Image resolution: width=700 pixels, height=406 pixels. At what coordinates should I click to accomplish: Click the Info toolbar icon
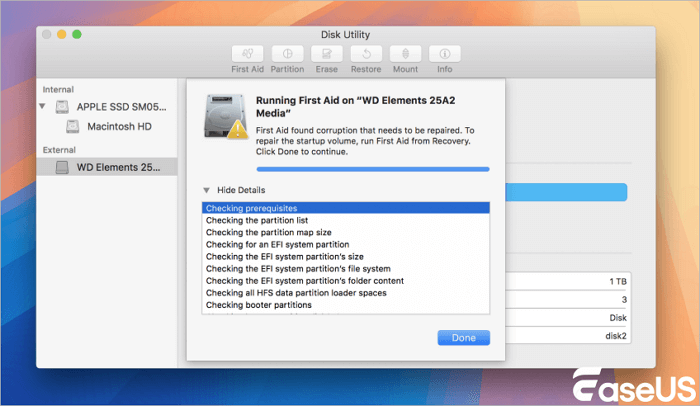point(444,54)
